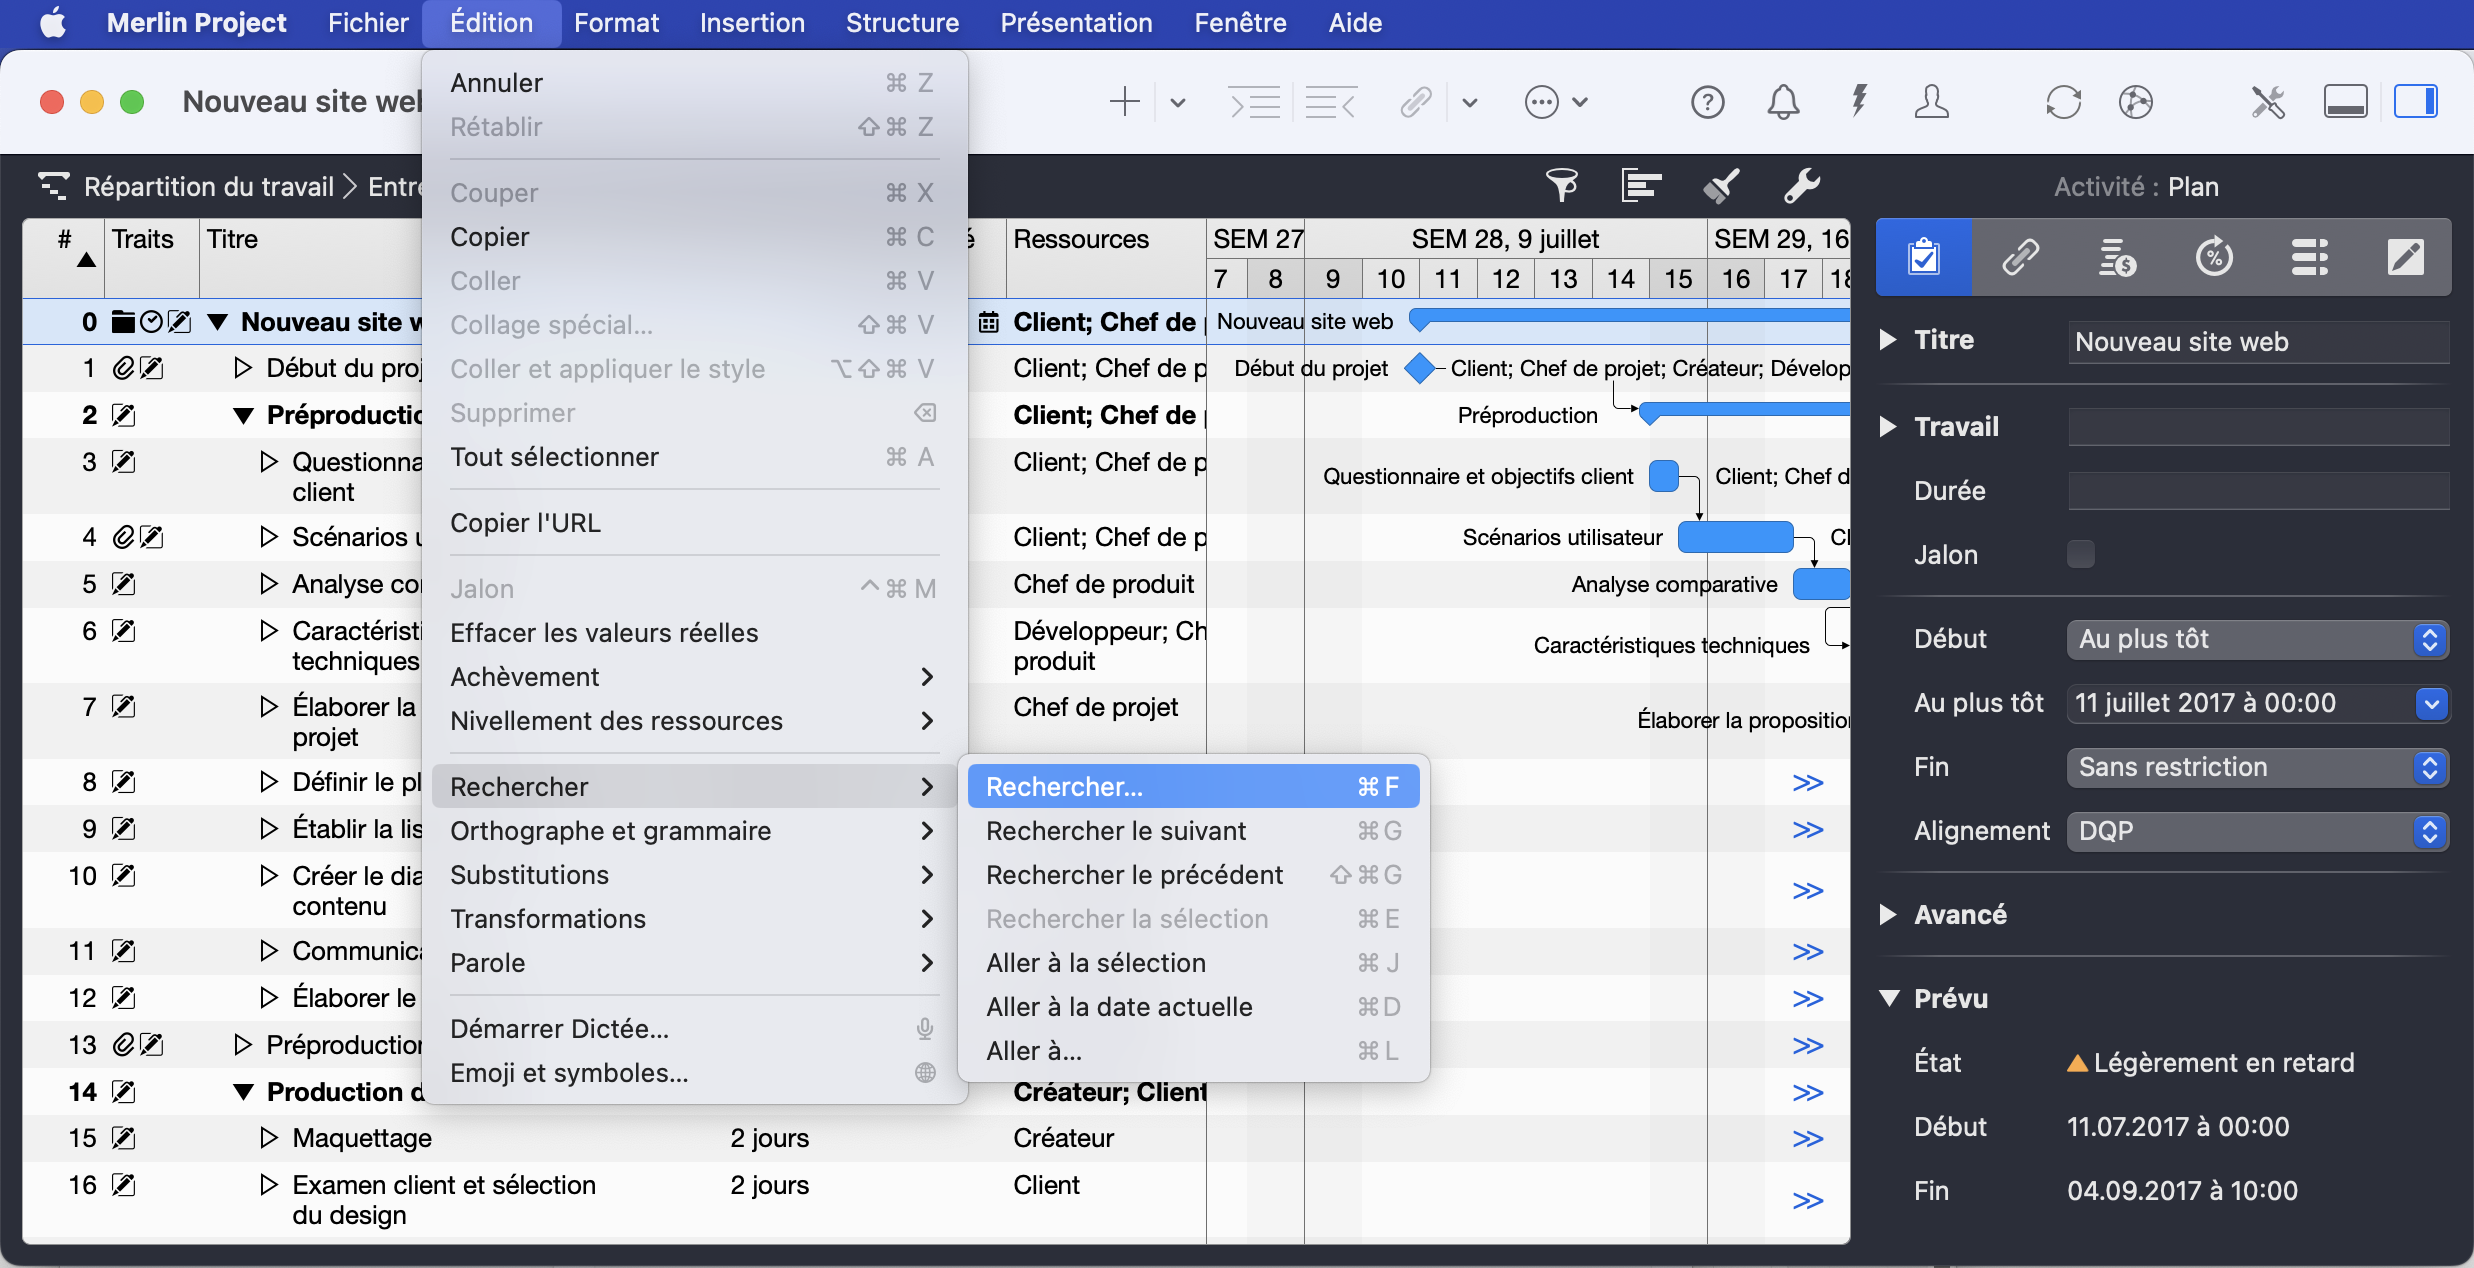Check the Jalon milestone checkbox
The width and height of the screenshot is (2474, 1268).
pyautogui.click(x=2081, y=554)
